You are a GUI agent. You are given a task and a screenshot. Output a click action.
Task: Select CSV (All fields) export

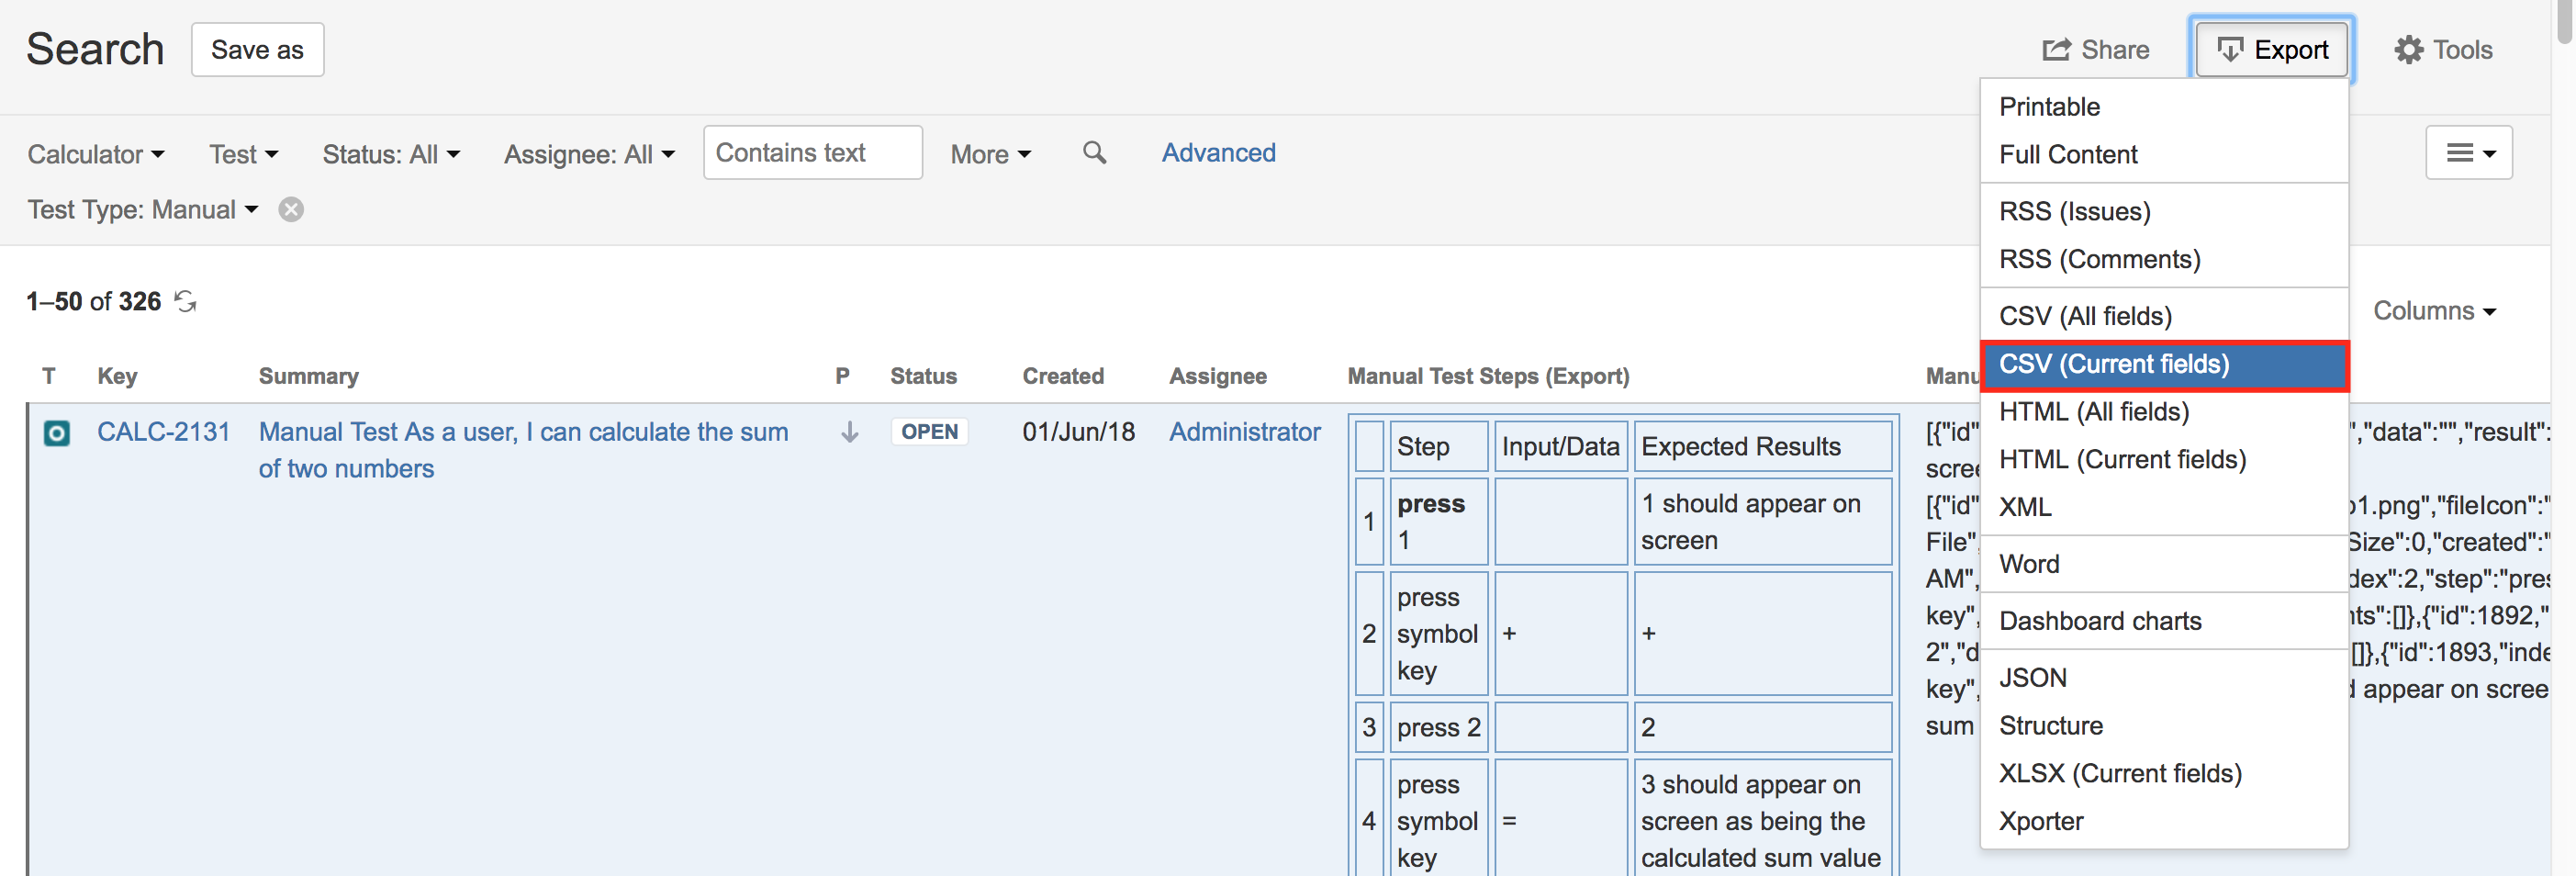[2164, 317]
